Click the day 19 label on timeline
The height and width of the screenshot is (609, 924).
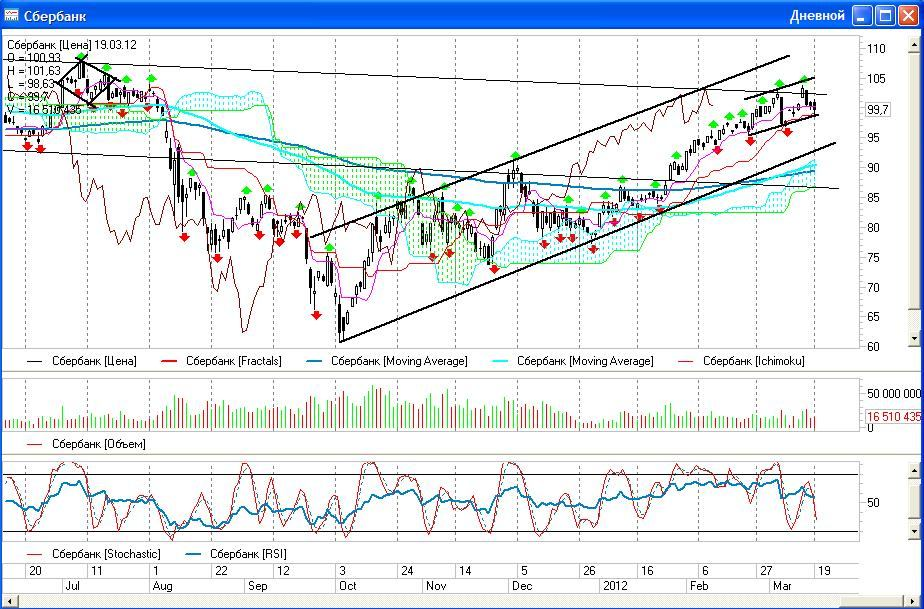tap(824, 571)
